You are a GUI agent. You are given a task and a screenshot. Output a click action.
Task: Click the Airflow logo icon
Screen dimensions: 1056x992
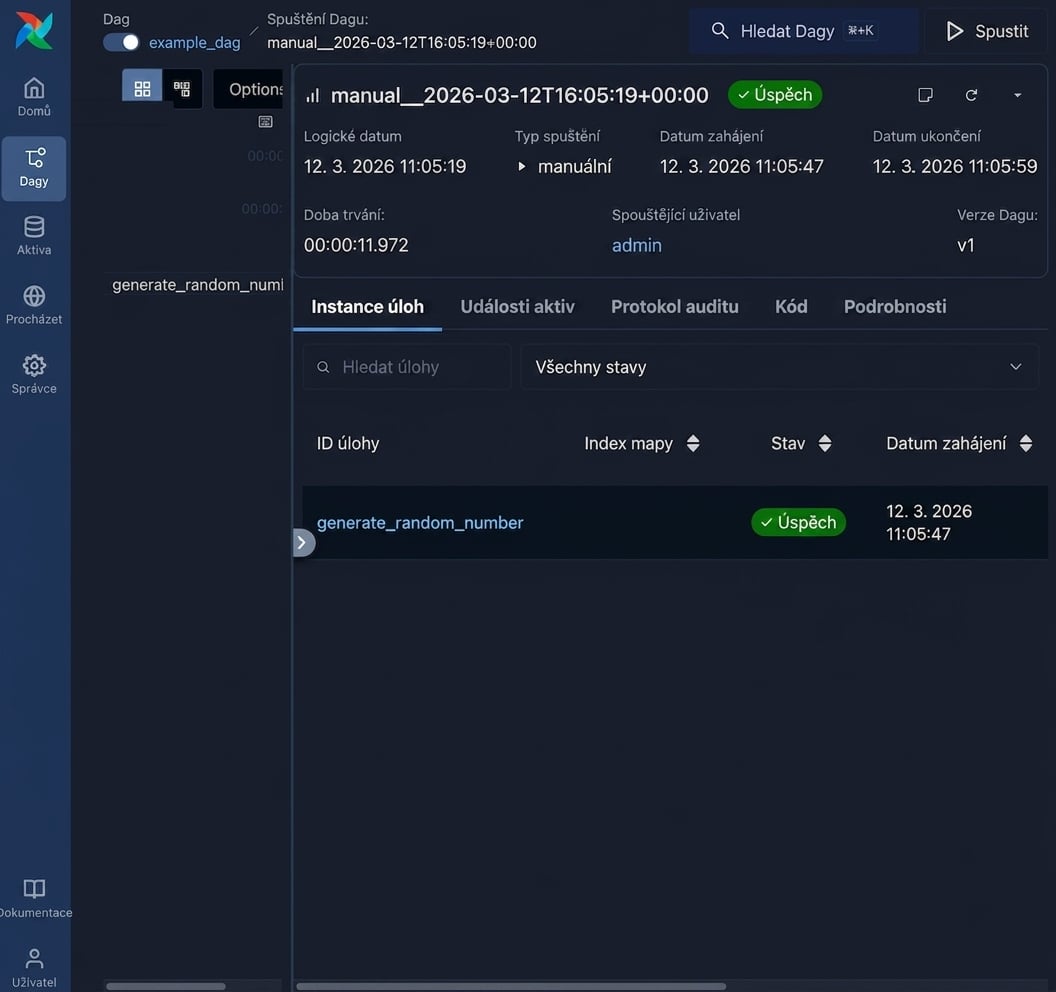(x=34, y=31)
